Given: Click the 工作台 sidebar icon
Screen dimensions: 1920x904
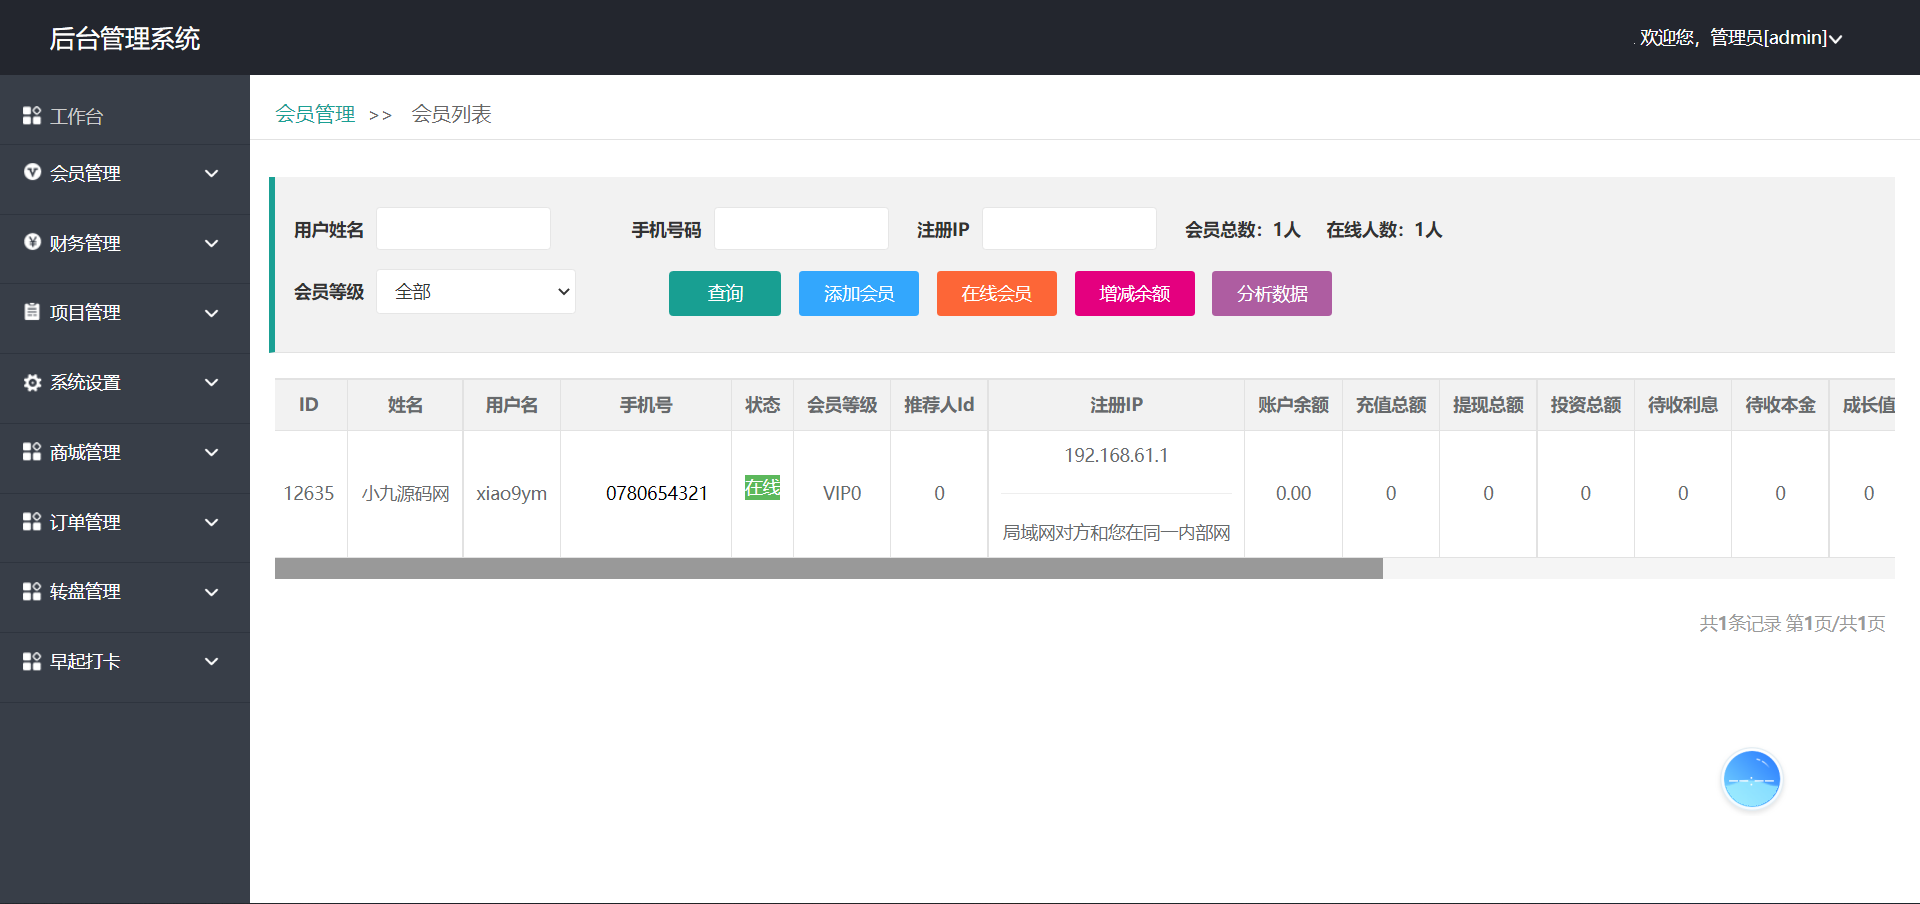Looking at the screenshot, I should click(x=32, y=116).
